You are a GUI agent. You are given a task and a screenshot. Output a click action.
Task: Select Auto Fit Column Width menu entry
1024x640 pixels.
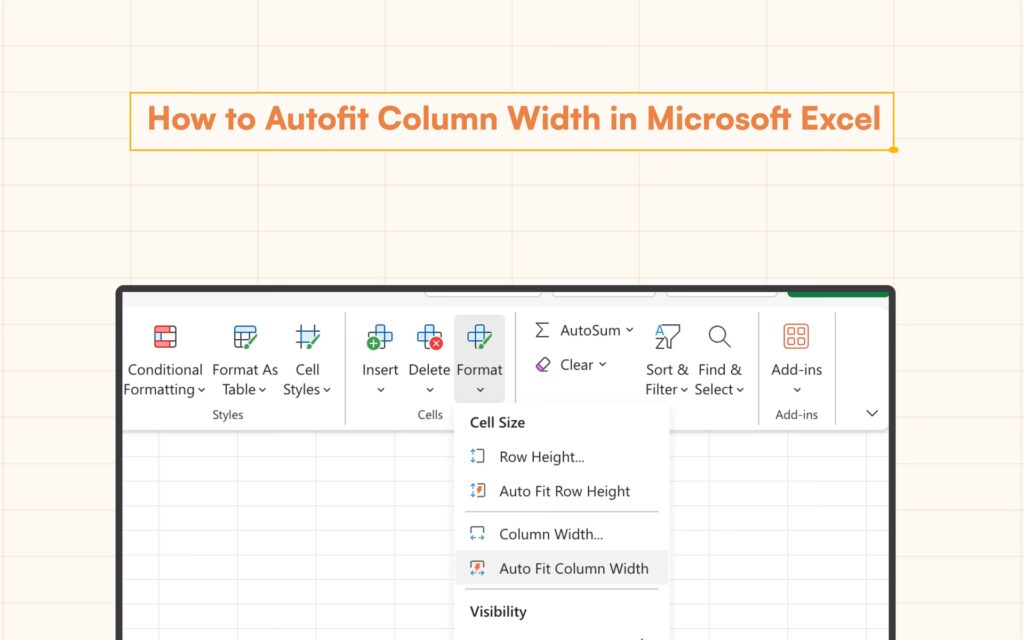coord(573,568)
